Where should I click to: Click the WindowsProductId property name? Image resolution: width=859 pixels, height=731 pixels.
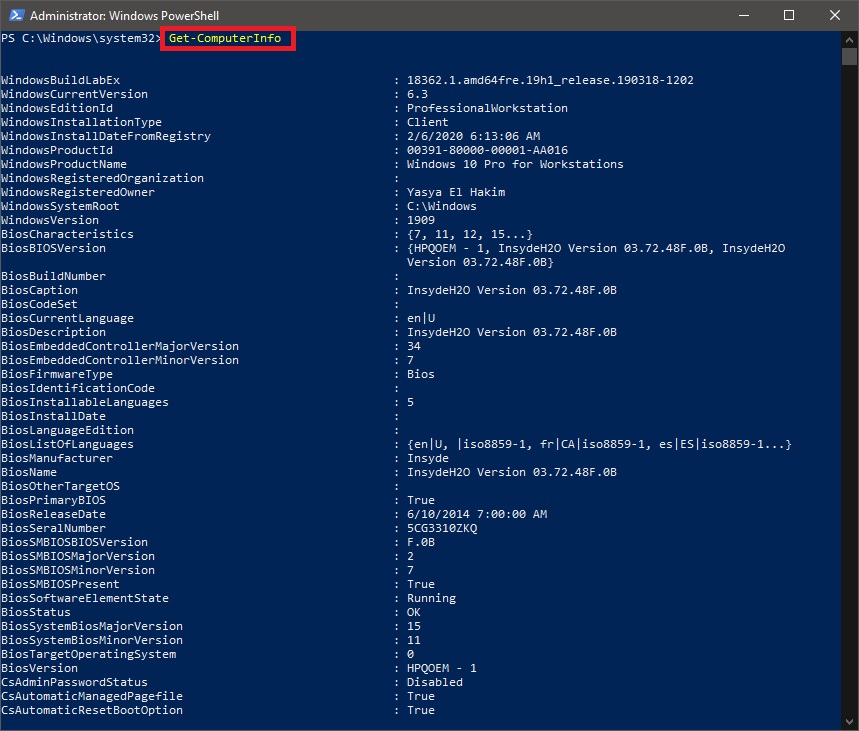point(57,150)
